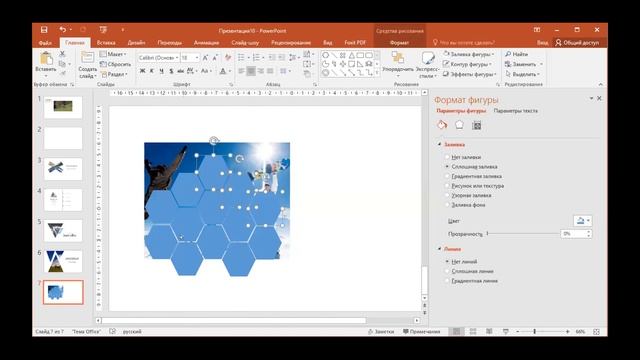Fit slide to current window icon
The width and height of the screenshot is (640, 360).
(596, 332)
